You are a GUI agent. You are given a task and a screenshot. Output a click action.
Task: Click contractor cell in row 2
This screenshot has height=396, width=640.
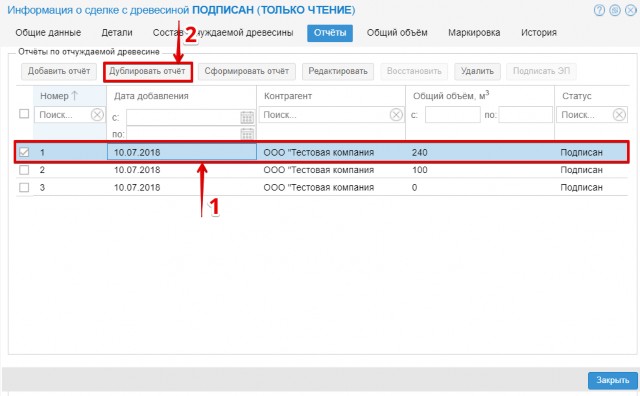point(318,170)
